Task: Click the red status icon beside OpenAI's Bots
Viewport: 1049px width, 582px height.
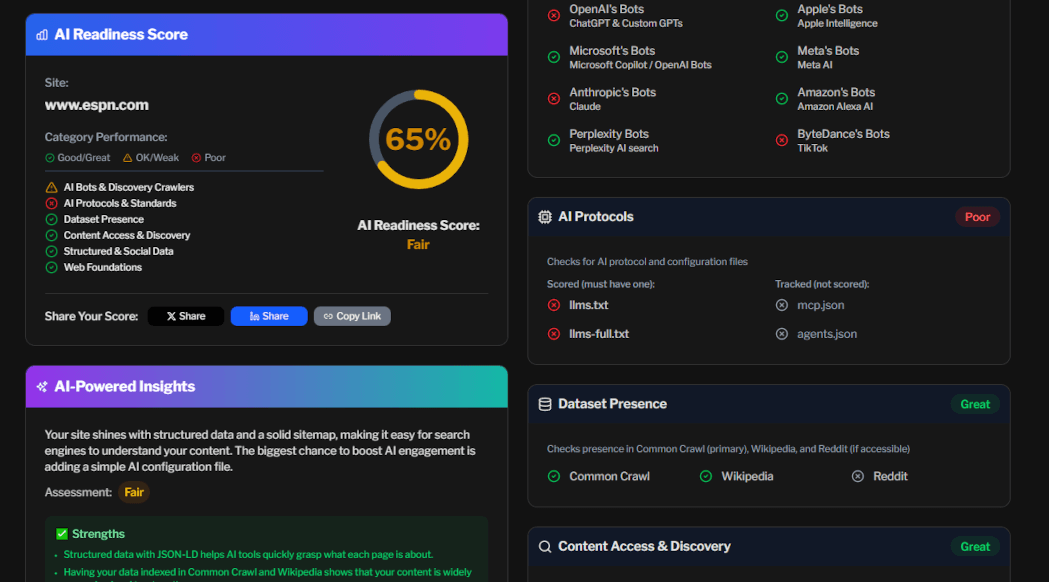Action: [x=554, y=15]
